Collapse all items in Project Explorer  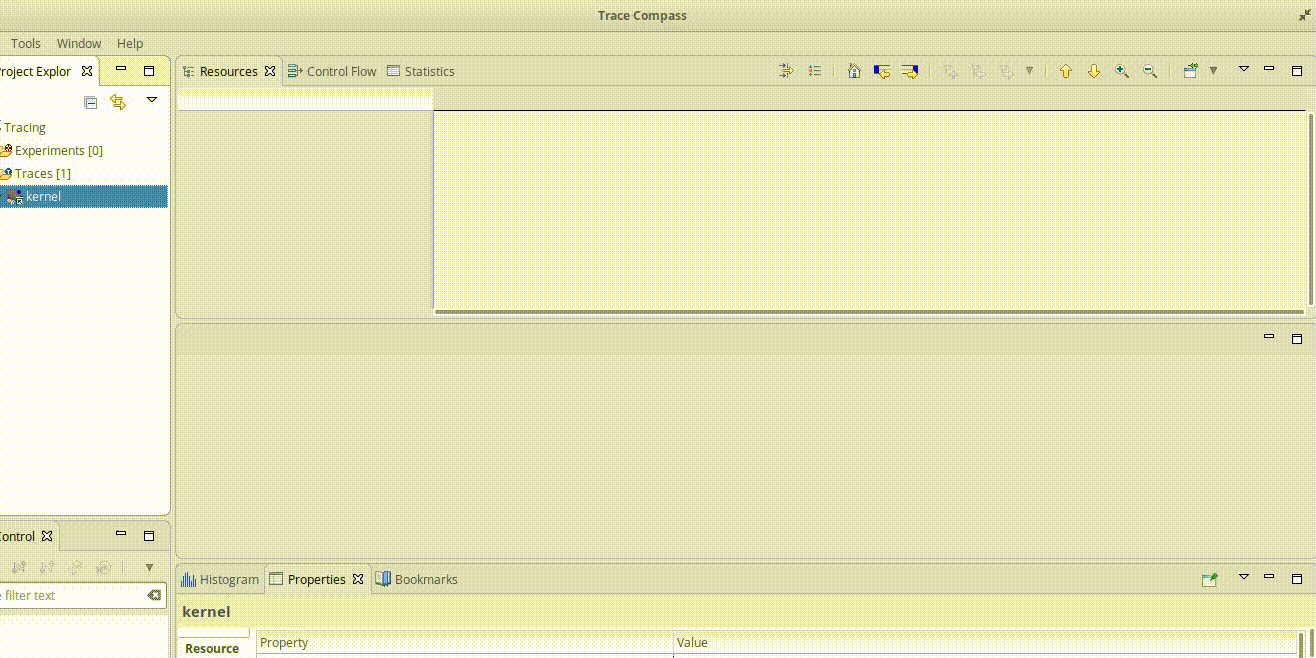tap(90, 101)
